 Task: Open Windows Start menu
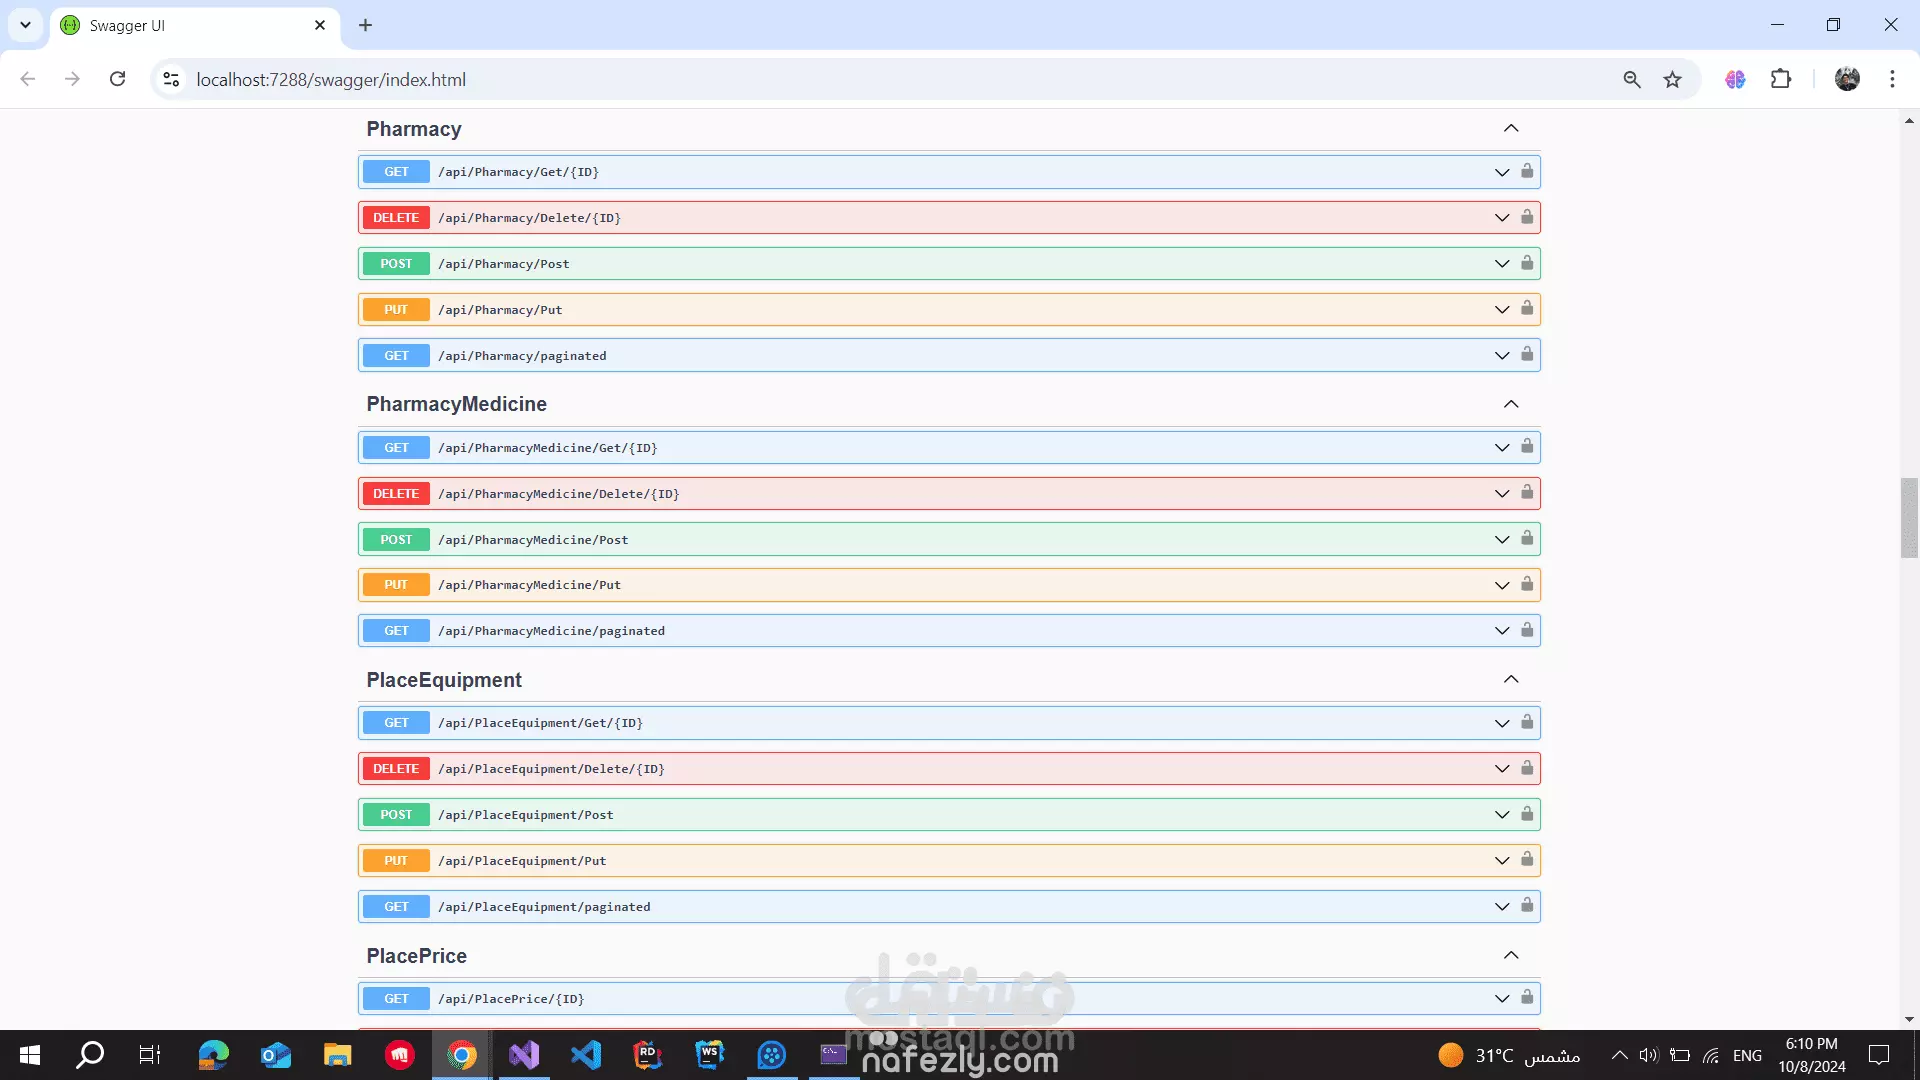point(30,1055)
